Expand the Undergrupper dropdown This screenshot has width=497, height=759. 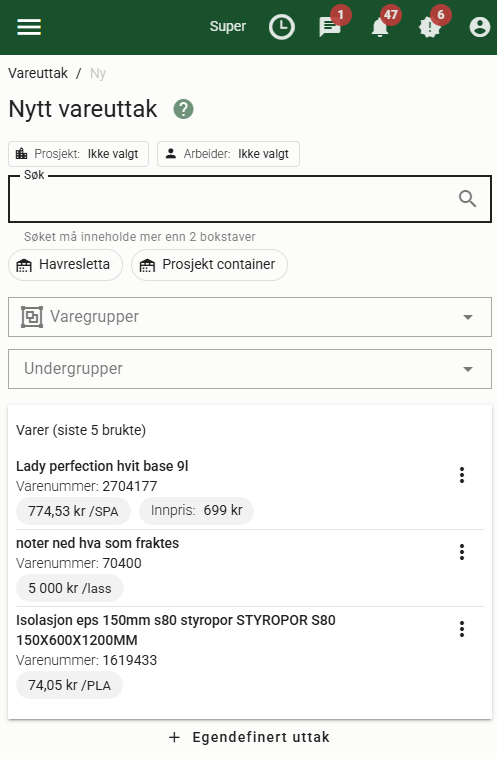coord(250,369)
